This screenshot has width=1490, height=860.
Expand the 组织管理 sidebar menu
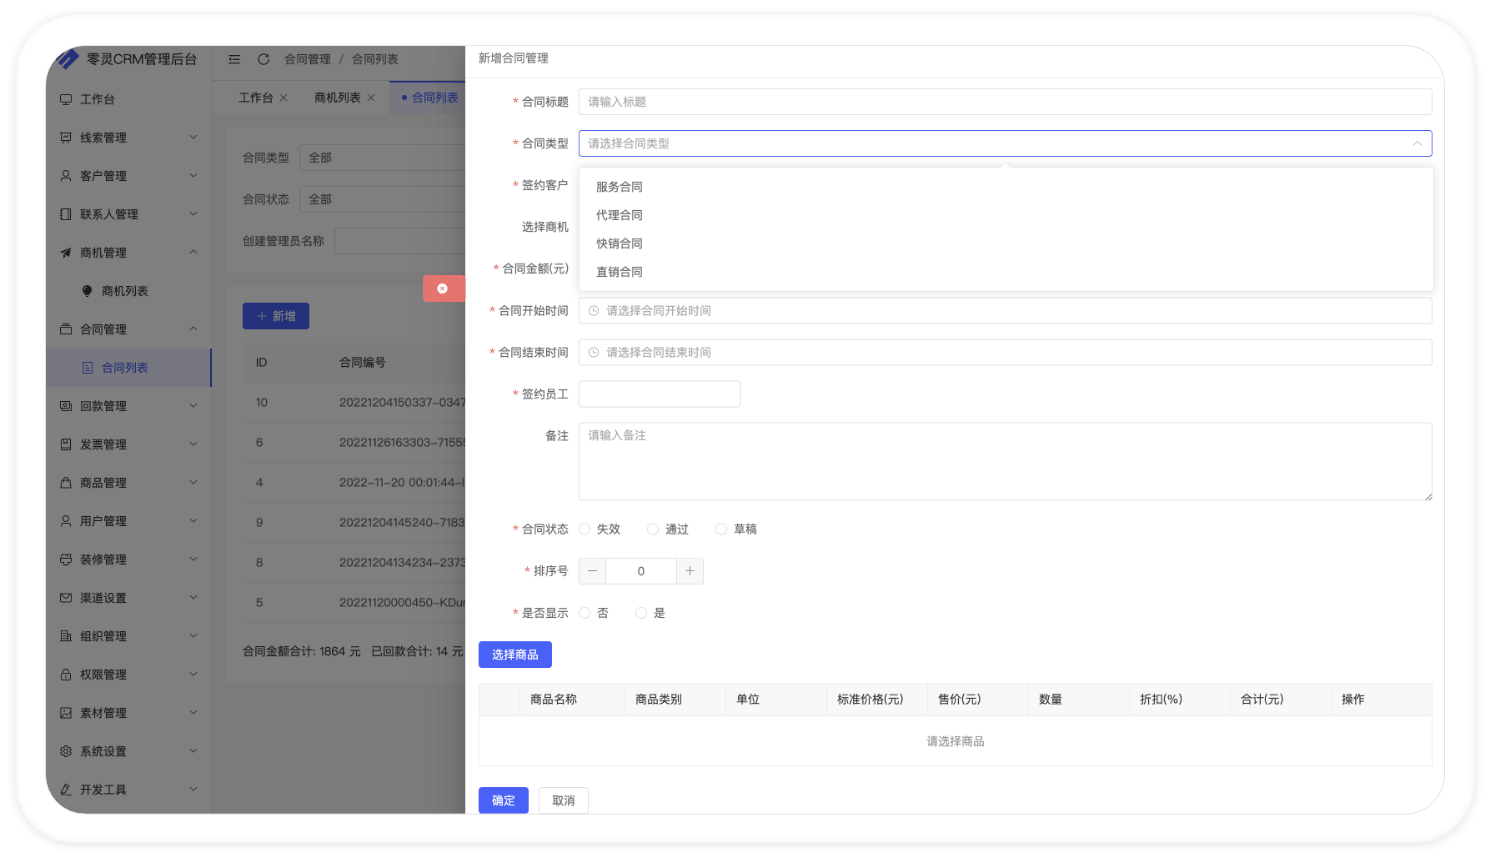click(x=194, y=635)
